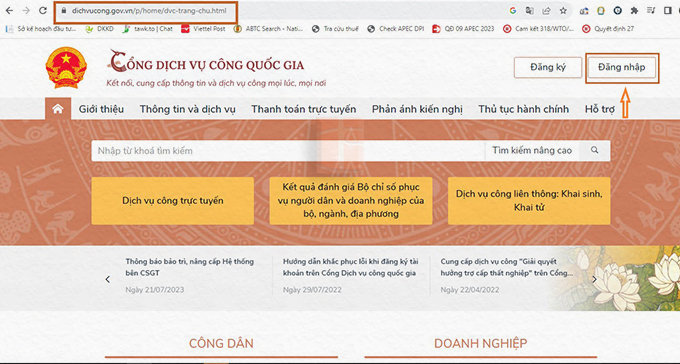Switch to the DOANH NGHIỆP tab
The image size is (680, 364).
point(481,344)
